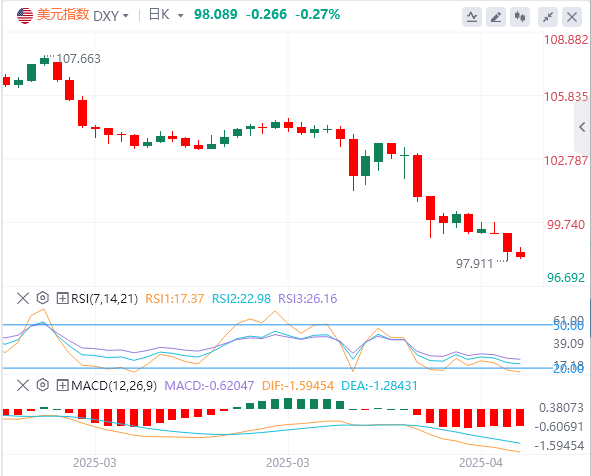591x476 pixels.
Task: Click the -0.60691 MACD axis label
Action: pyautogui.click(x=559, y=427)
